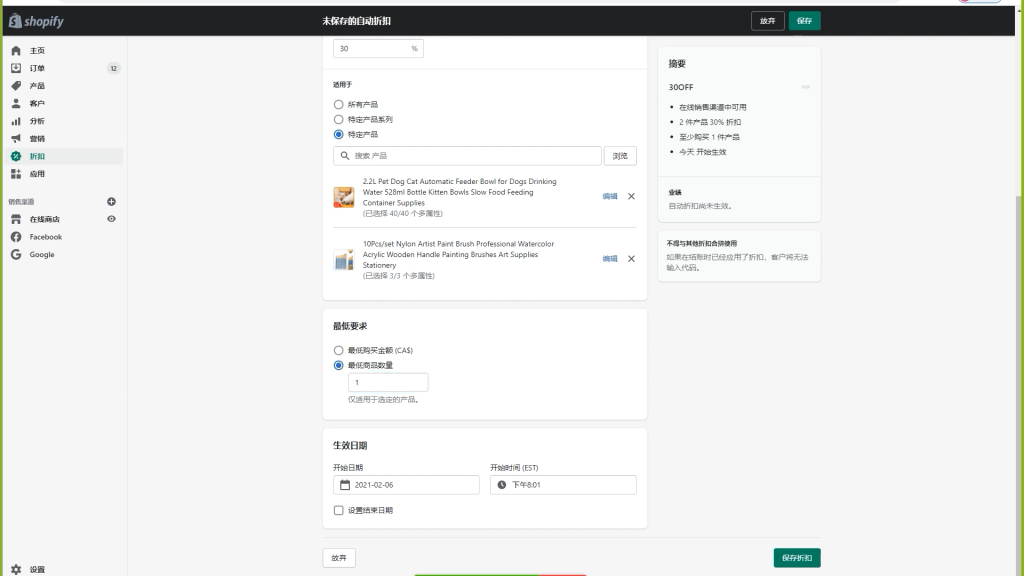Select 特定产品系列 collections radio option
Image resolution: width=1024 pixels, height=576 pixels.
(x=338, y=119)
